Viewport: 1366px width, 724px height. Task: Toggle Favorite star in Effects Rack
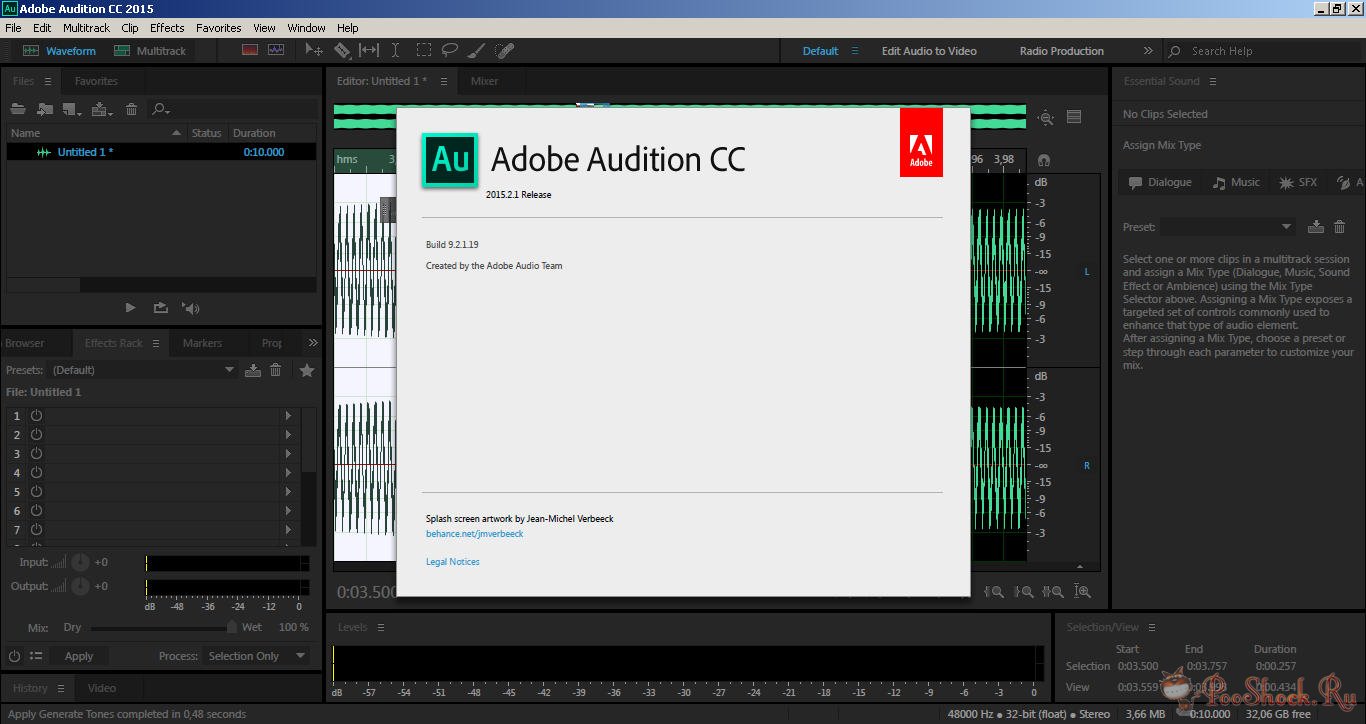pyautogui.click(x=307, y=370)
